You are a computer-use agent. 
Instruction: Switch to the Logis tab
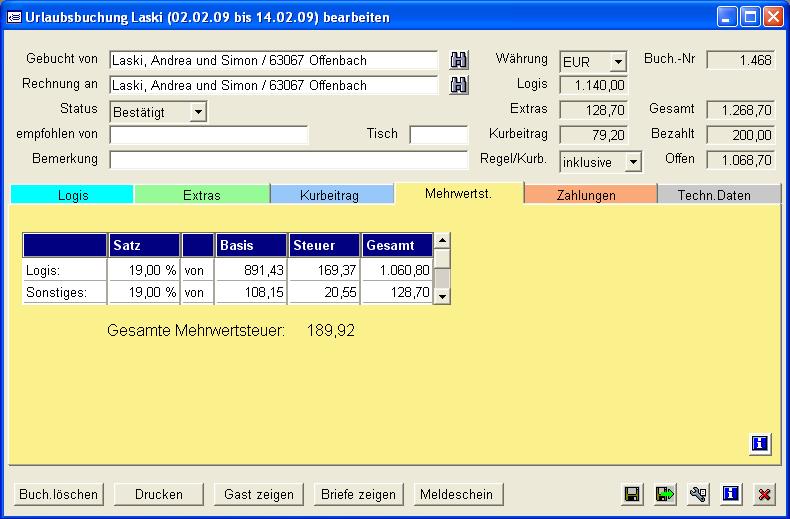[x=72, y=195]
